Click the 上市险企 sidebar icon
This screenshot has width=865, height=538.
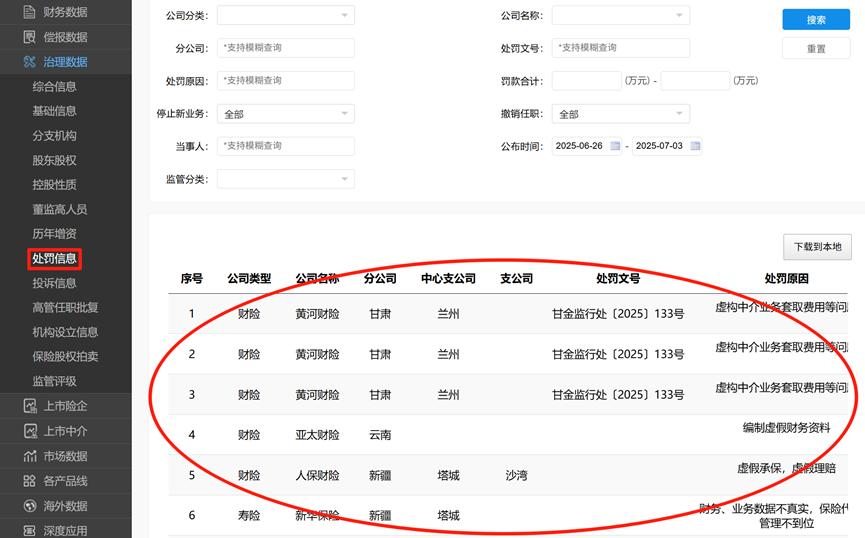tap(30, 406)
